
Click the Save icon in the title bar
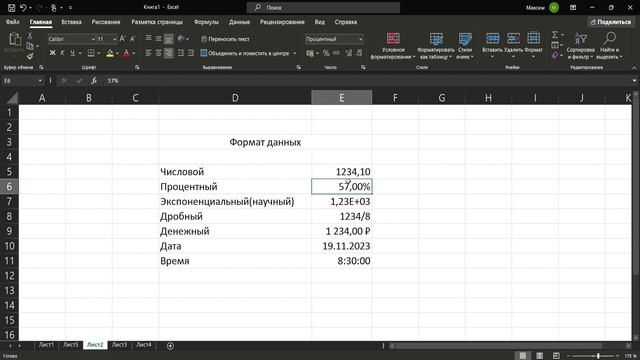tap(11, 7)
